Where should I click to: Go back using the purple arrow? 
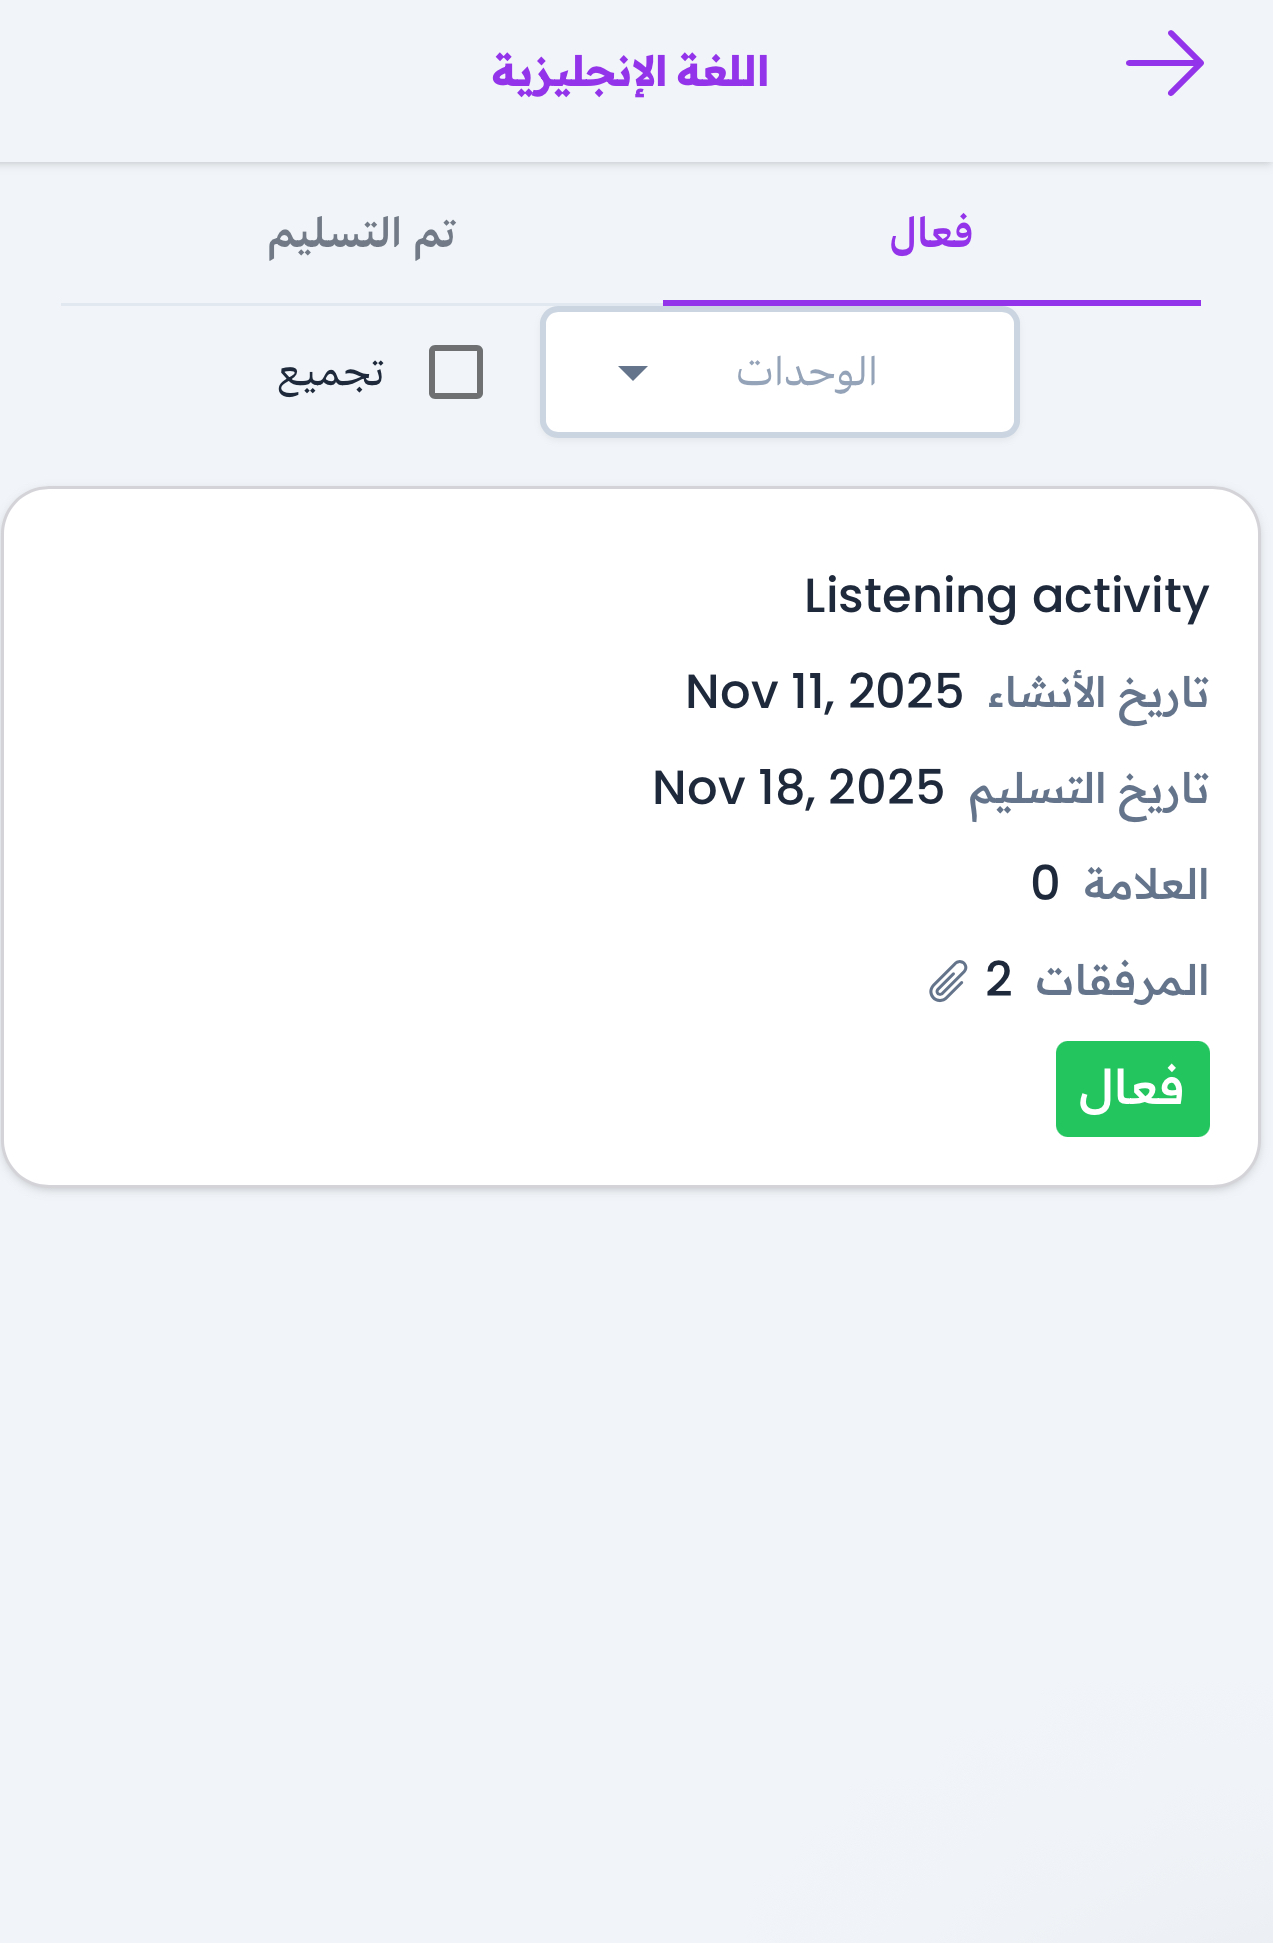coord(1164,64)
